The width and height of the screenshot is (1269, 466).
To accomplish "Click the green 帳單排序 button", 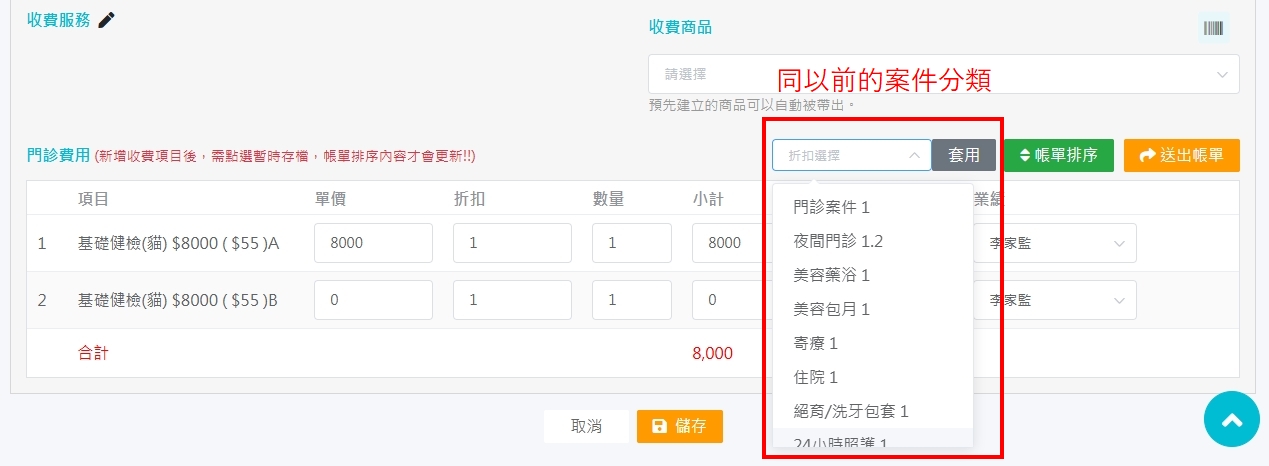I will [1058, 155].
